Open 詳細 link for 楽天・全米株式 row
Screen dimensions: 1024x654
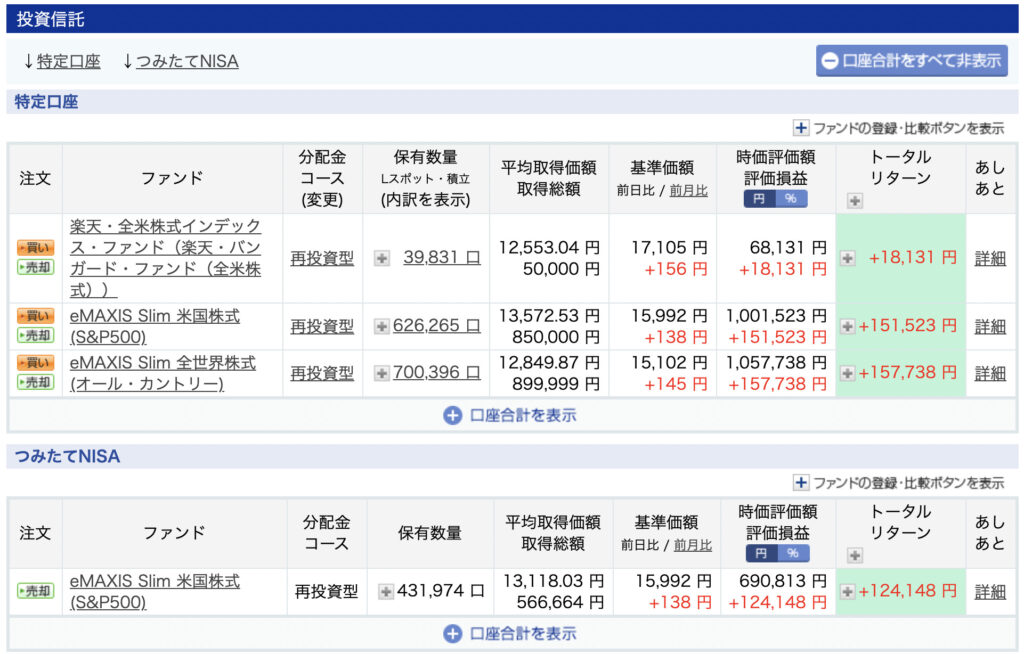(990, 259)
